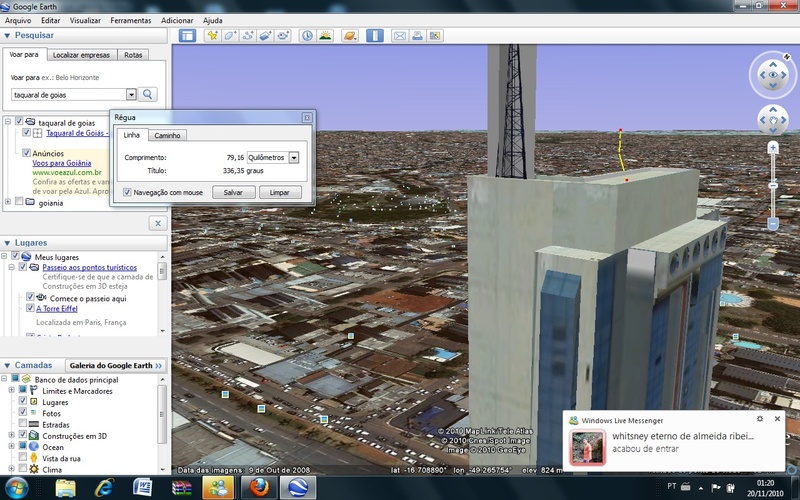The height and width of the screenshot is (500, 800).
Task: Hide the sidebar using toolbar icon
Action: [187, 36]
